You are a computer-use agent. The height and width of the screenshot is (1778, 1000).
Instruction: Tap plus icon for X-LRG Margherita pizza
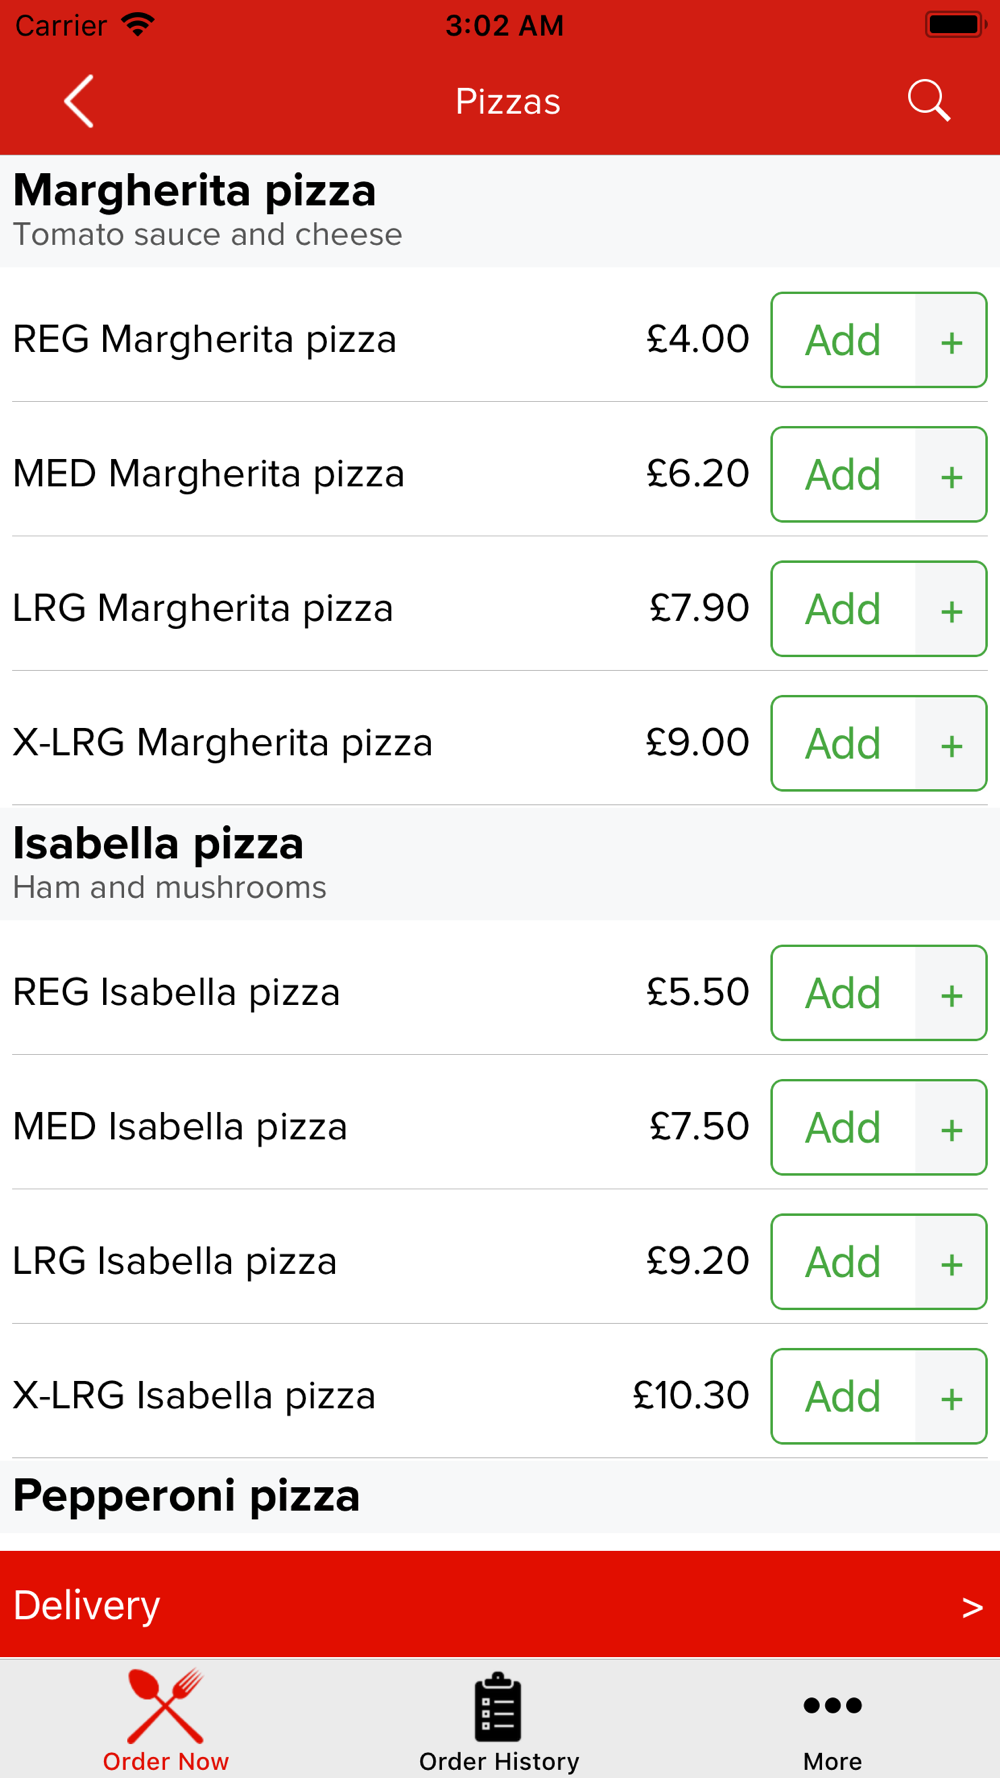click(951, 744)
